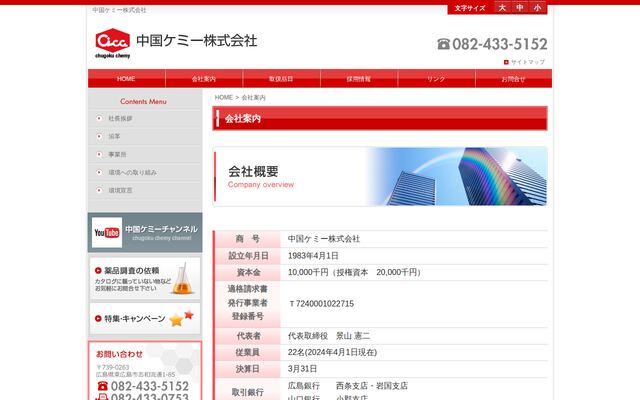Click the 代表取締役 representative name value
640x400 pixels.
pos(329,336)
